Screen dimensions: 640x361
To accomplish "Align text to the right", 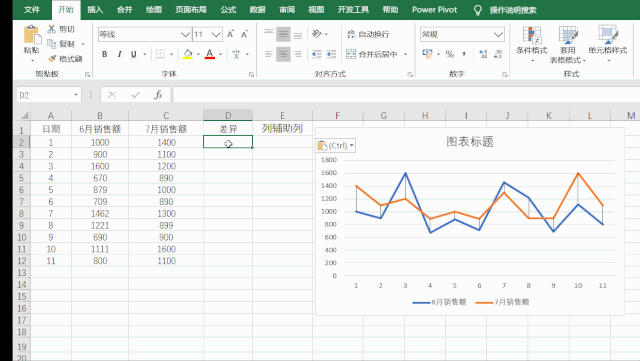I will (298, 54).
